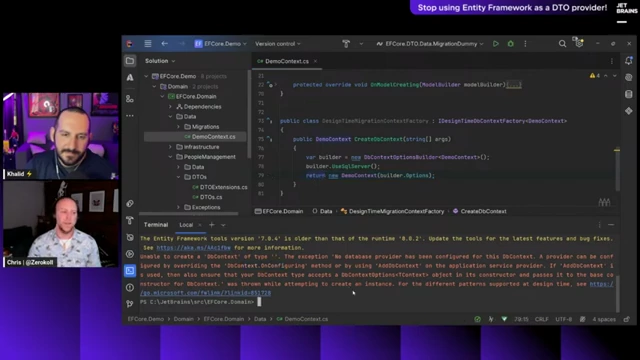The width and height of the screenshot is (640, 360).
Task: Go to line via 79:15 indicator
Action: click(521, 319)
